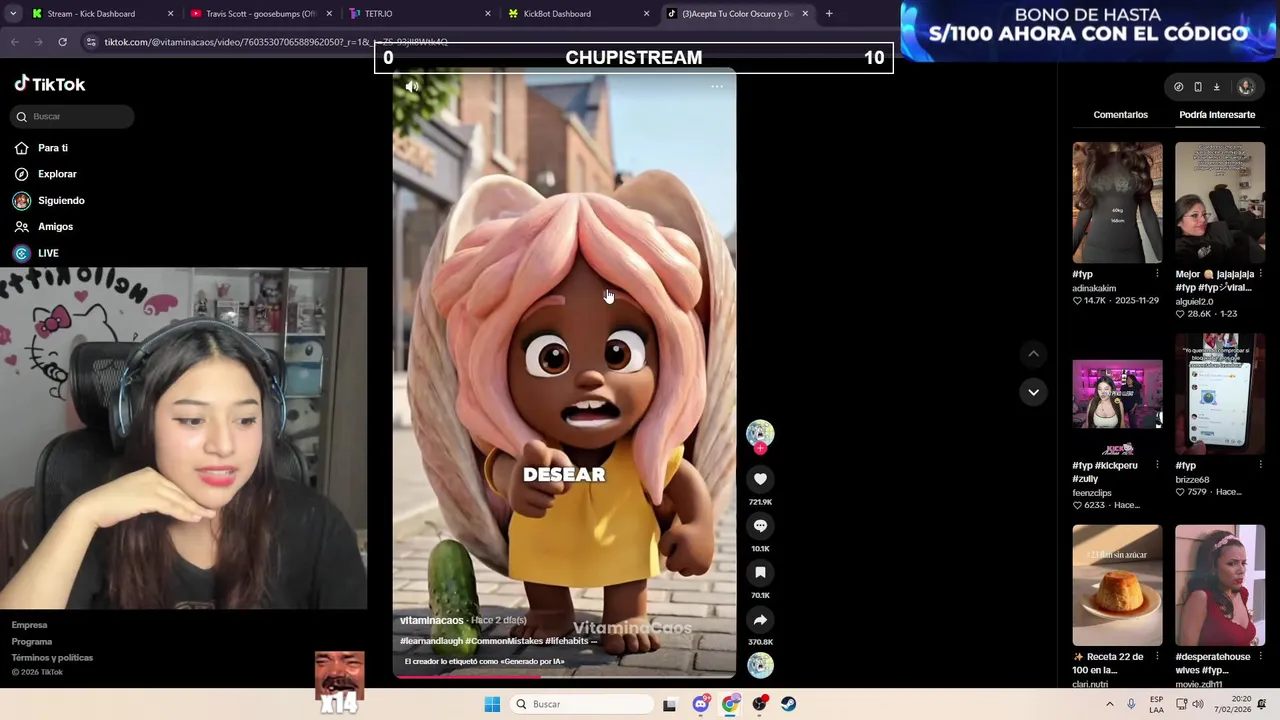The width and height of the screenshot is (1280, 720).
Task: Open Steam from the taskbar
Action: [789, 704]
